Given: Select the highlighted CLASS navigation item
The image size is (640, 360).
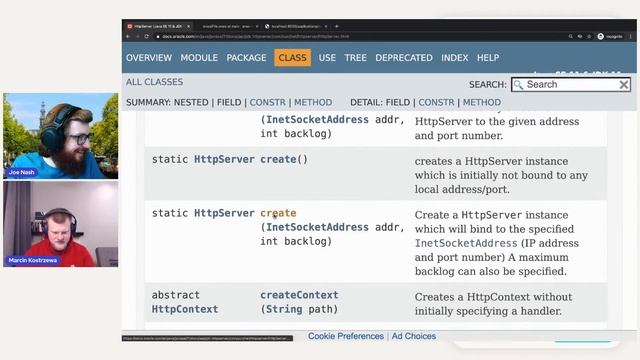Looking at the screenshot, I should (292, 58).
